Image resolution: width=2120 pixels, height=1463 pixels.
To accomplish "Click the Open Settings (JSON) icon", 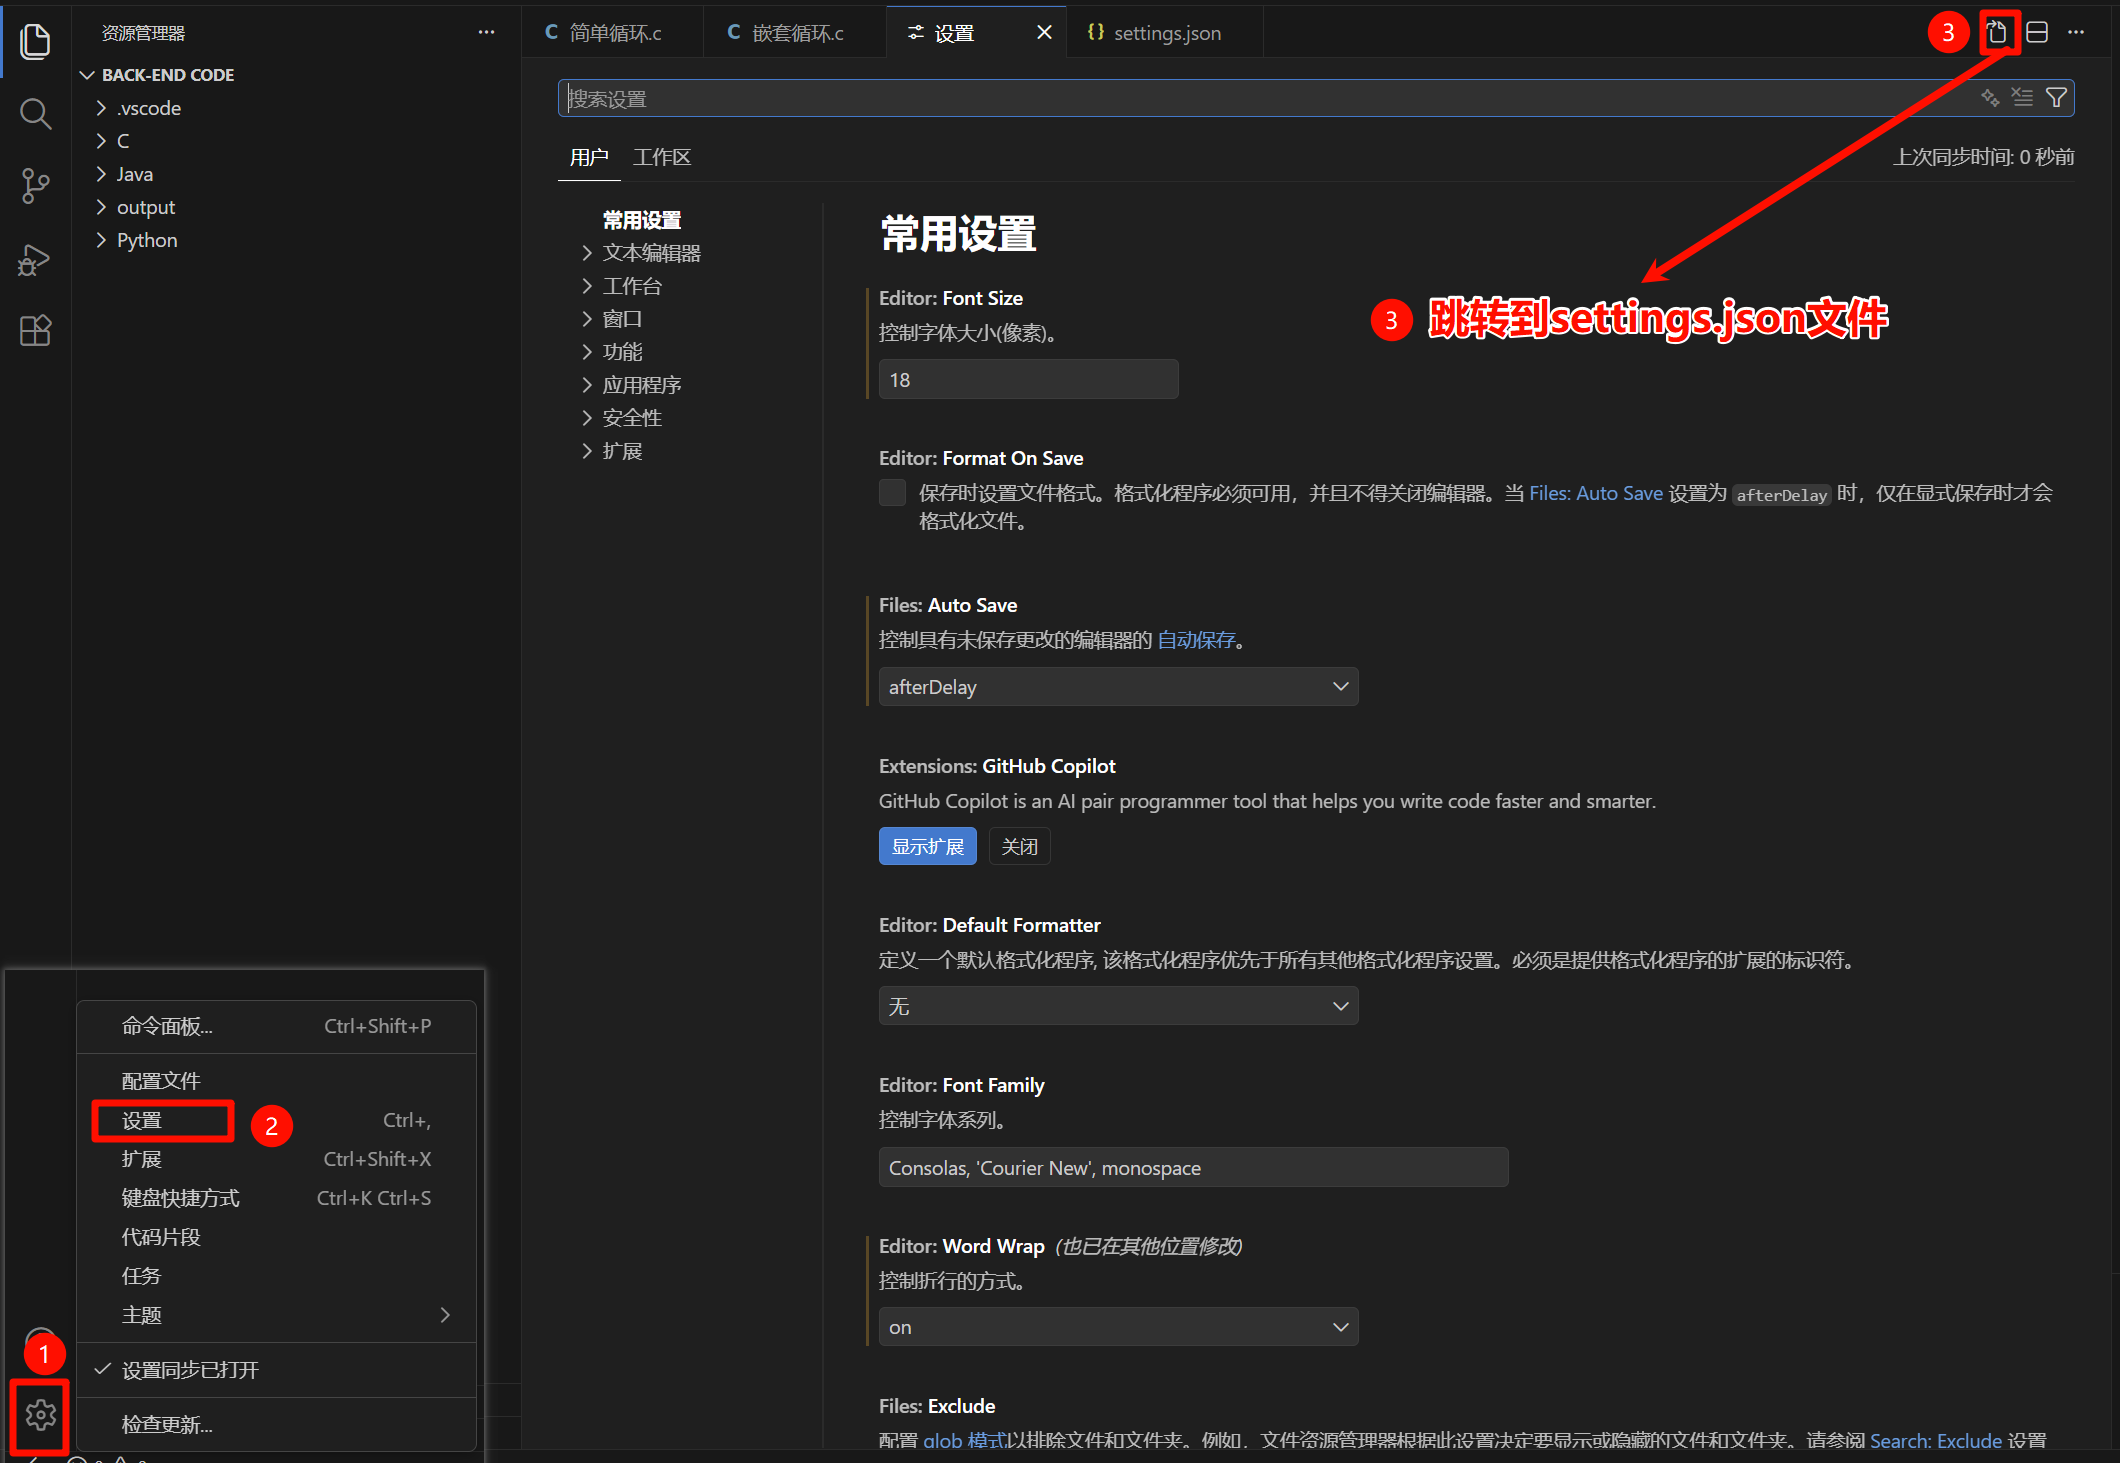I will [1997, 33].
